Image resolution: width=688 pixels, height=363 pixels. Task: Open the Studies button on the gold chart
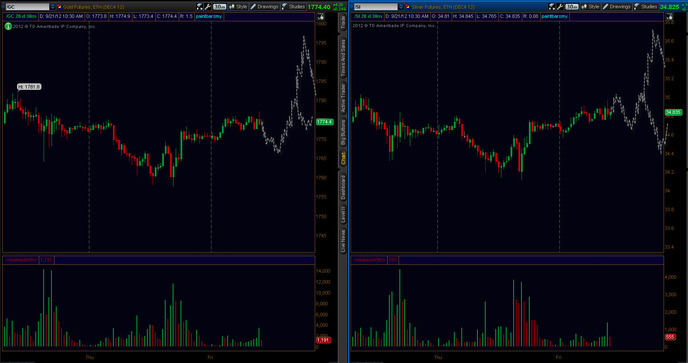point(294,7)
